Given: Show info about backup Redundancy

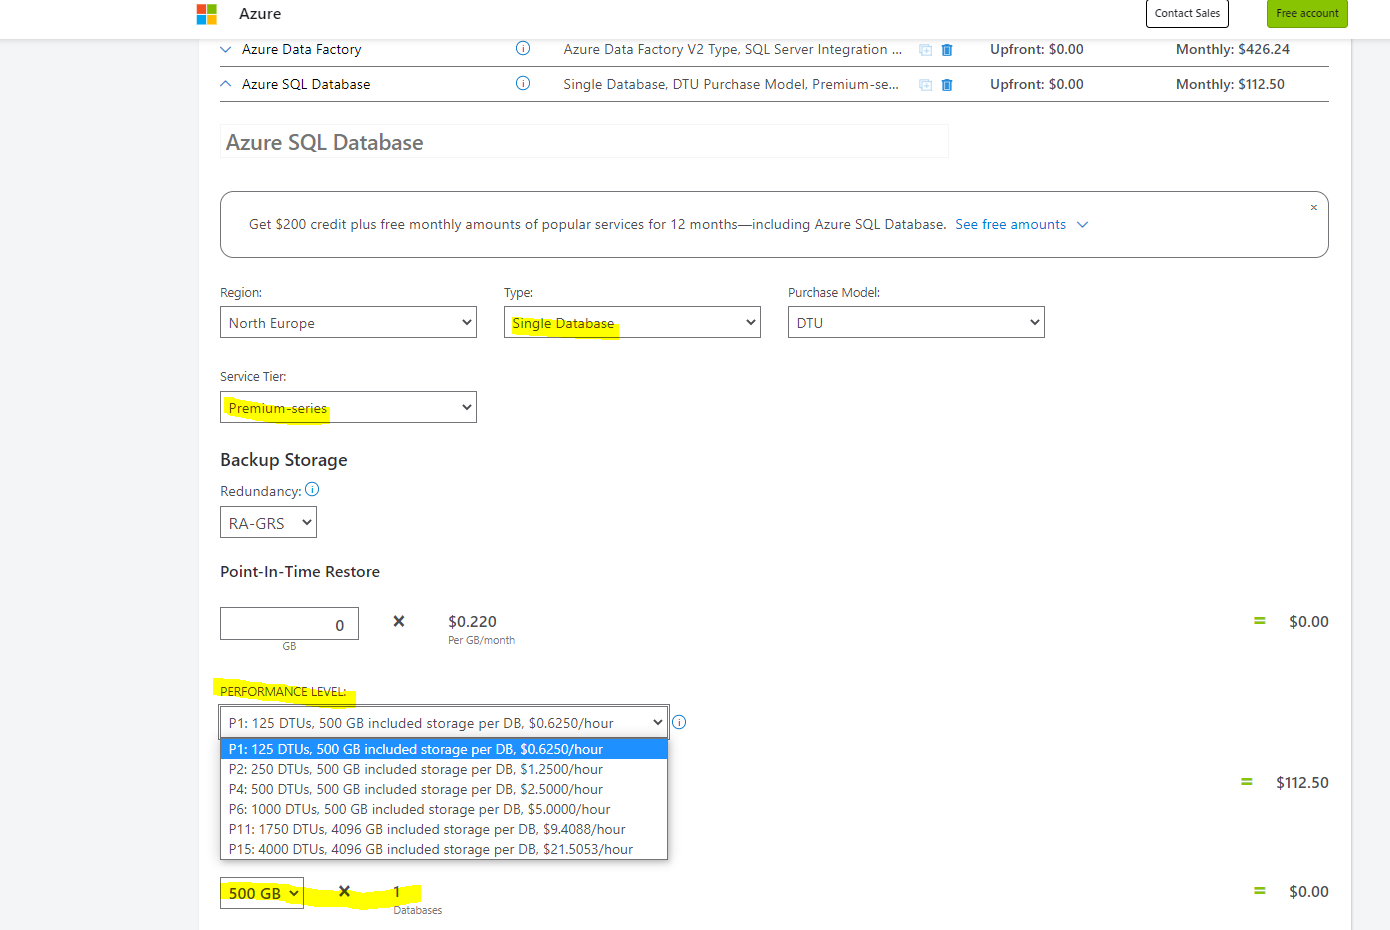Looking at the screenshot, I should pos(312,489).
